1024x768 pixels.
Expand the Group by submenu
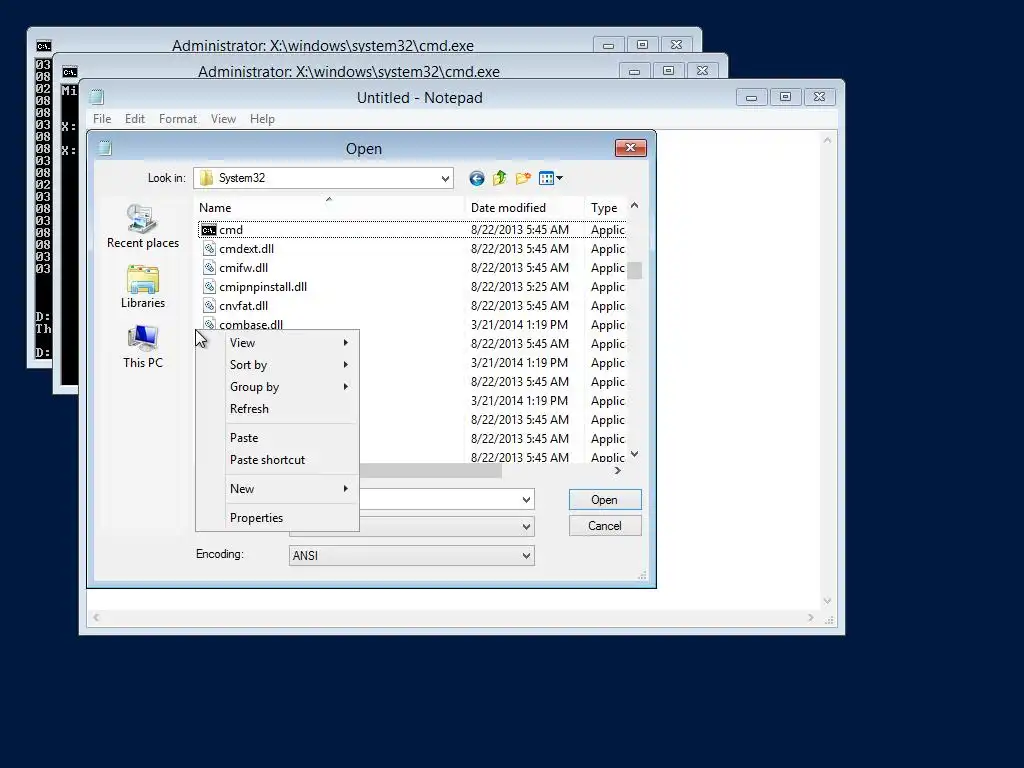pos(290,387)
